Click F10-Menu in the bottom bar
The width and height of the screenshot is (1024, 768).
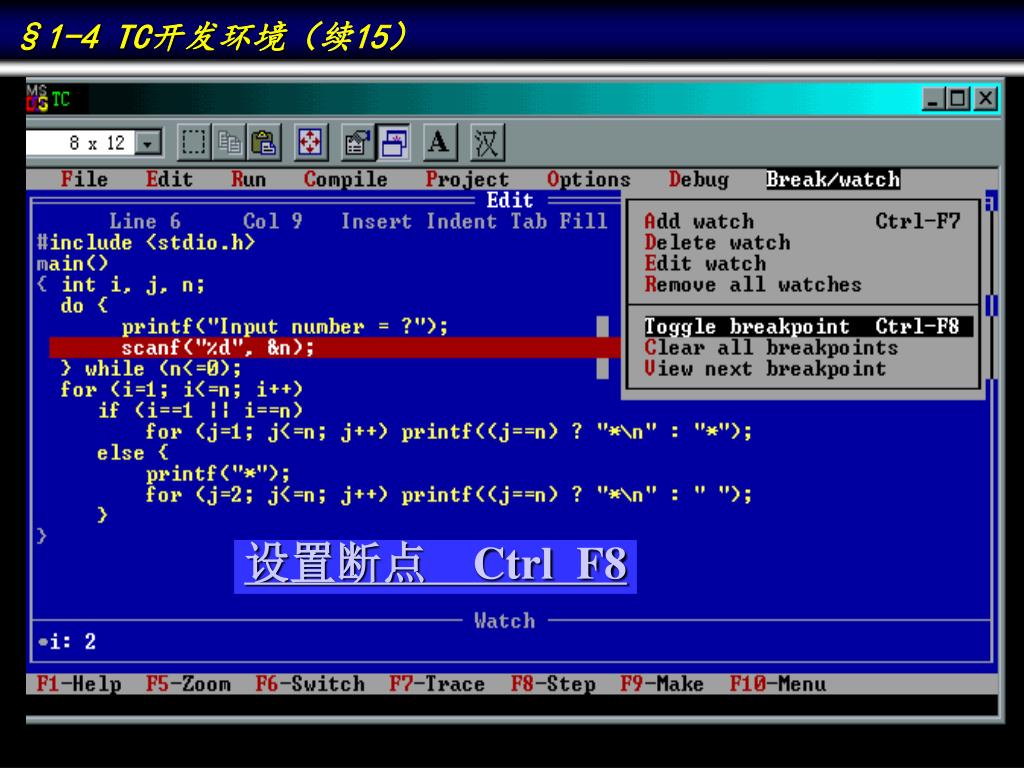[x=777, y=684]
